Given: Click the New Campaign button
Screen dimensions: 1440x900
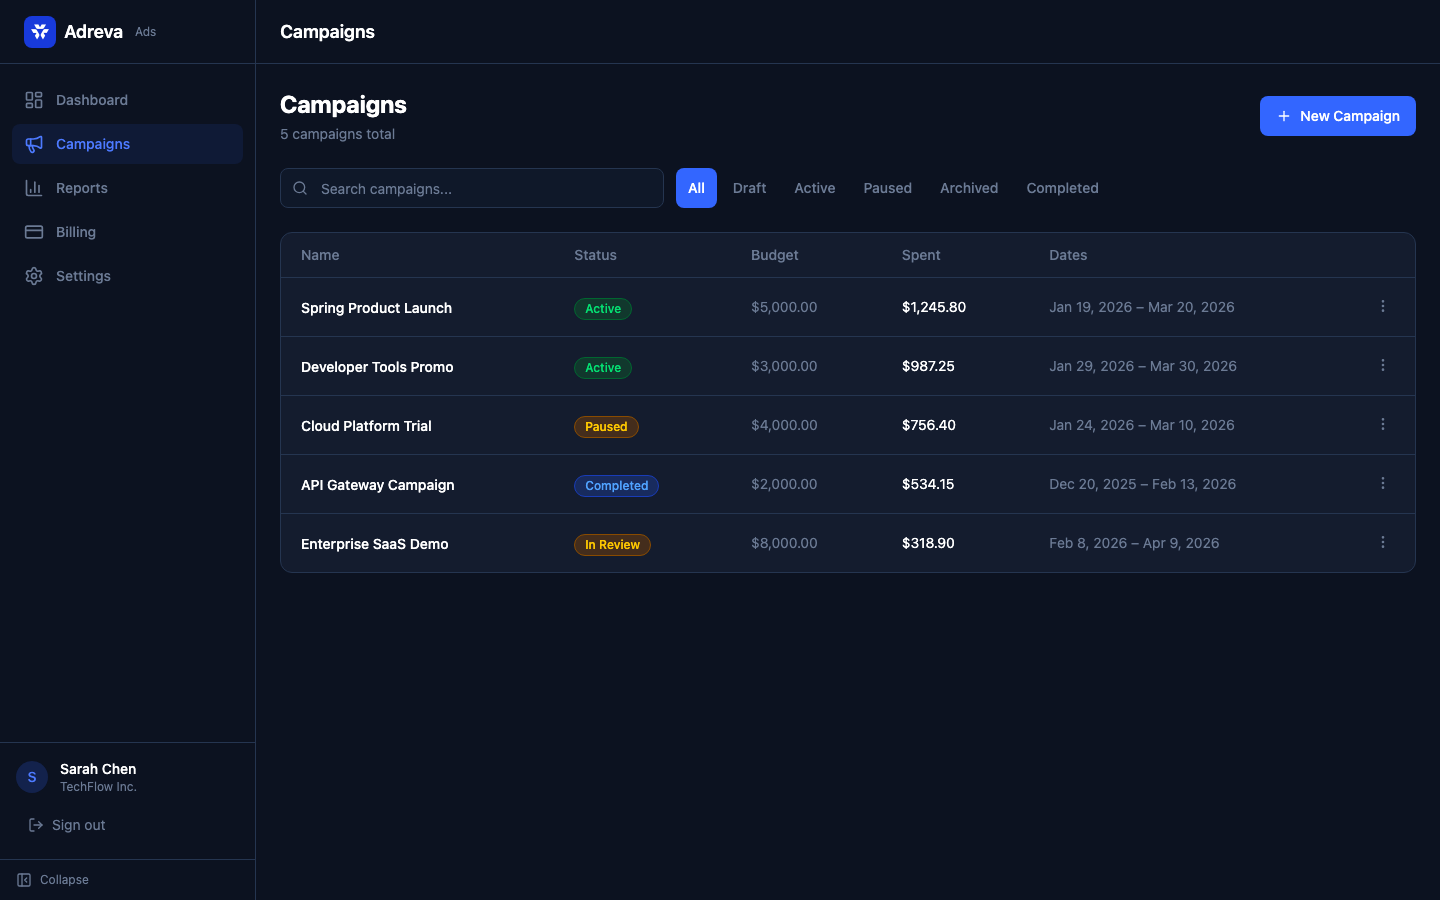Looking at the screenshot, I should click(x=1337, y=116).
